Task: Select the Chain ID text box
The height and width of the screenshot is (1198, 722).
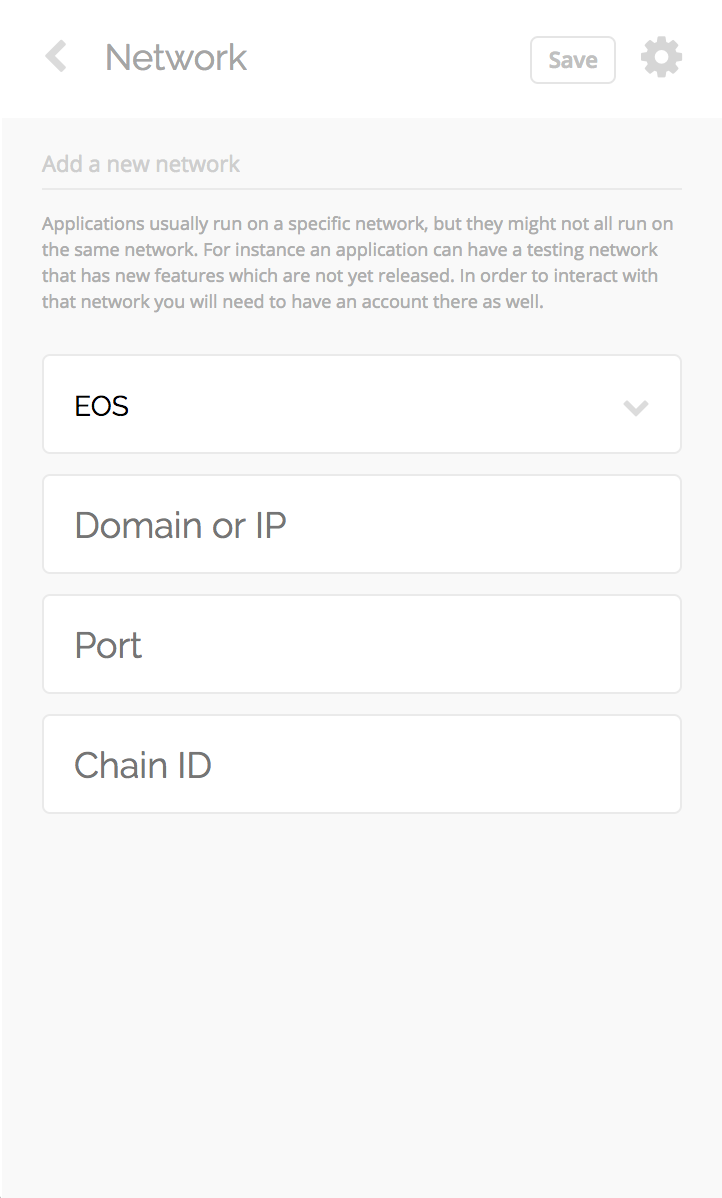Action: (361, 764)
